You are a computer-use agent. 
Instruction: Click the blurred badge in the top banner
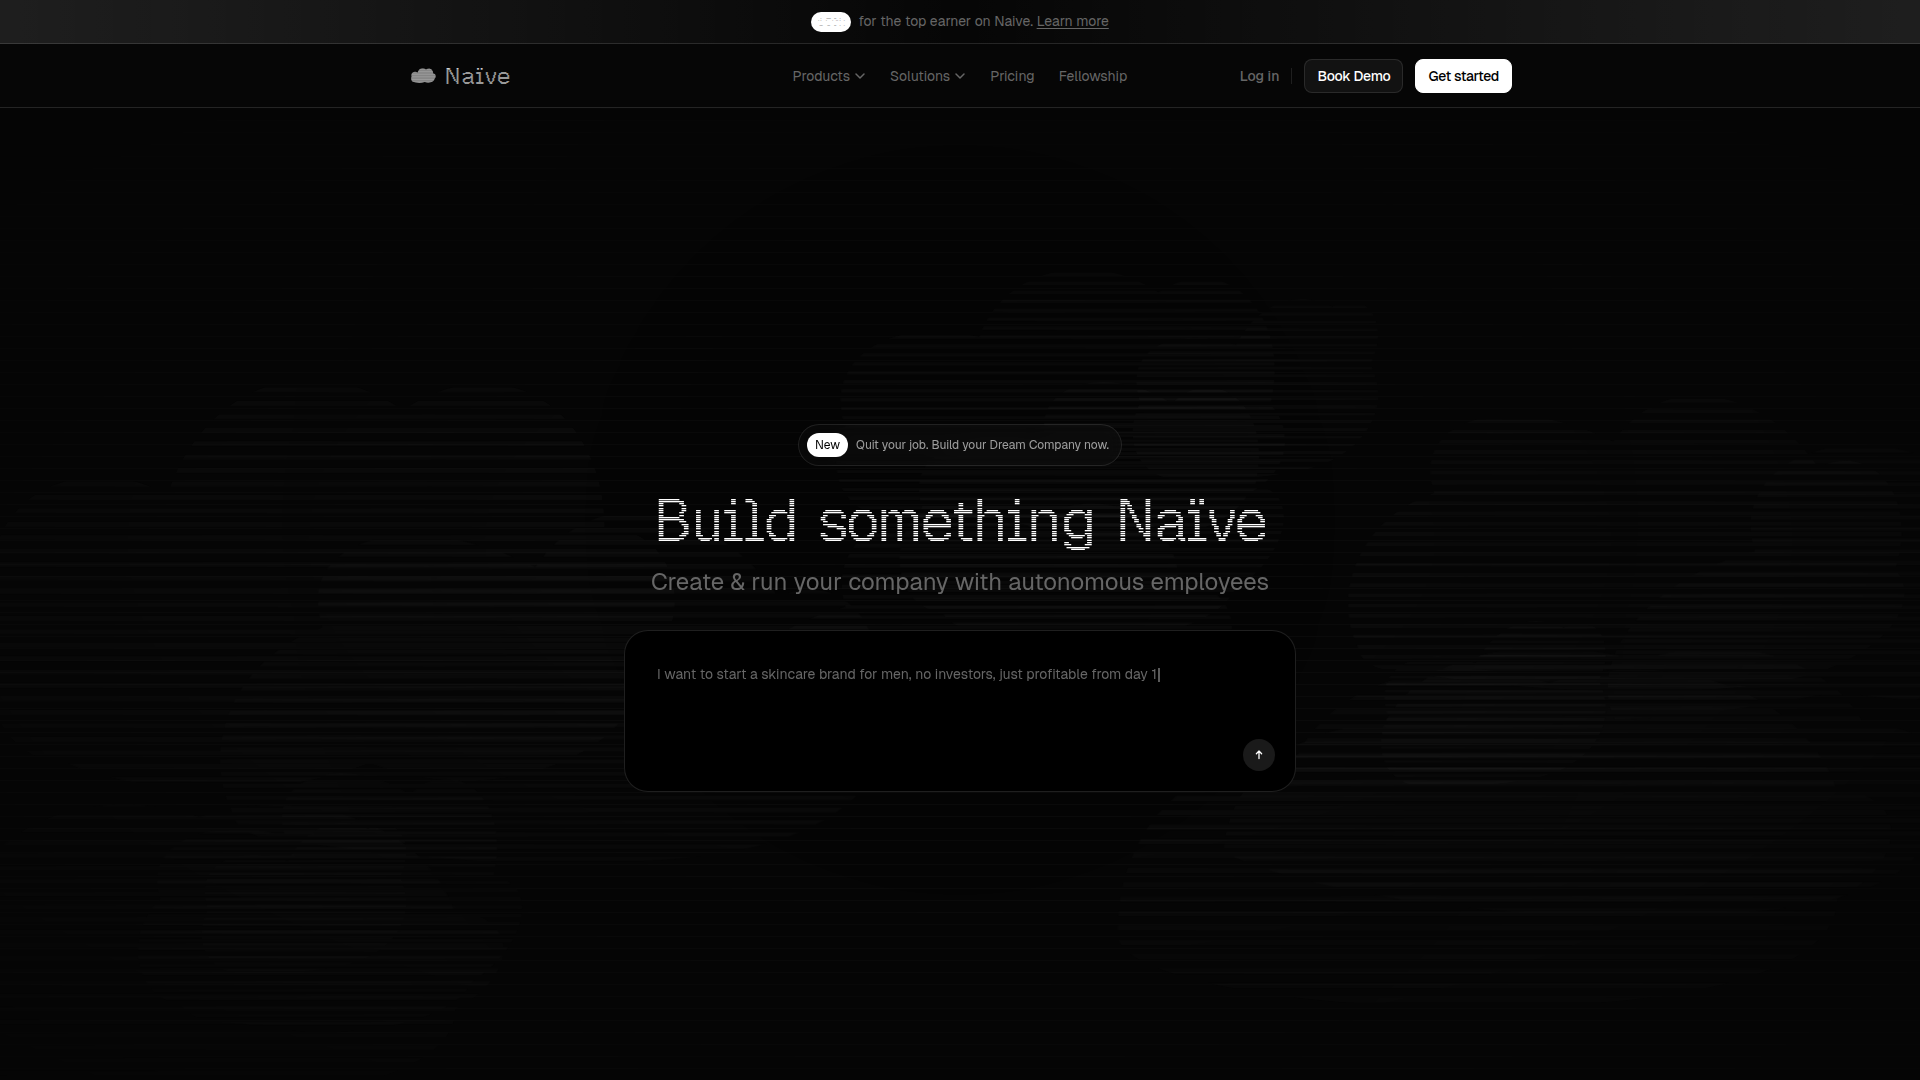click(x=830, y=21)
